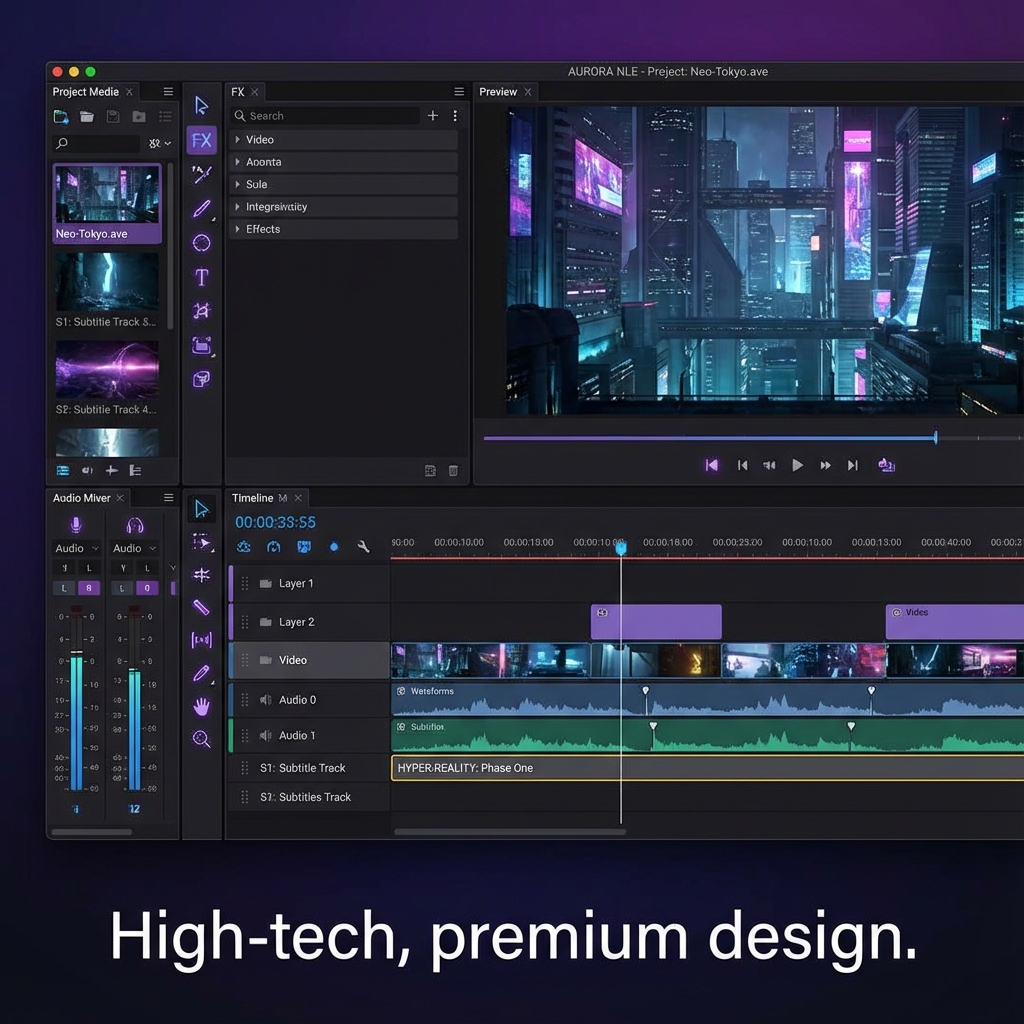This screenshot has height=1024, width=1024.
Task: Open folder icon in Project Media
Action: click(x=87, y=117)
